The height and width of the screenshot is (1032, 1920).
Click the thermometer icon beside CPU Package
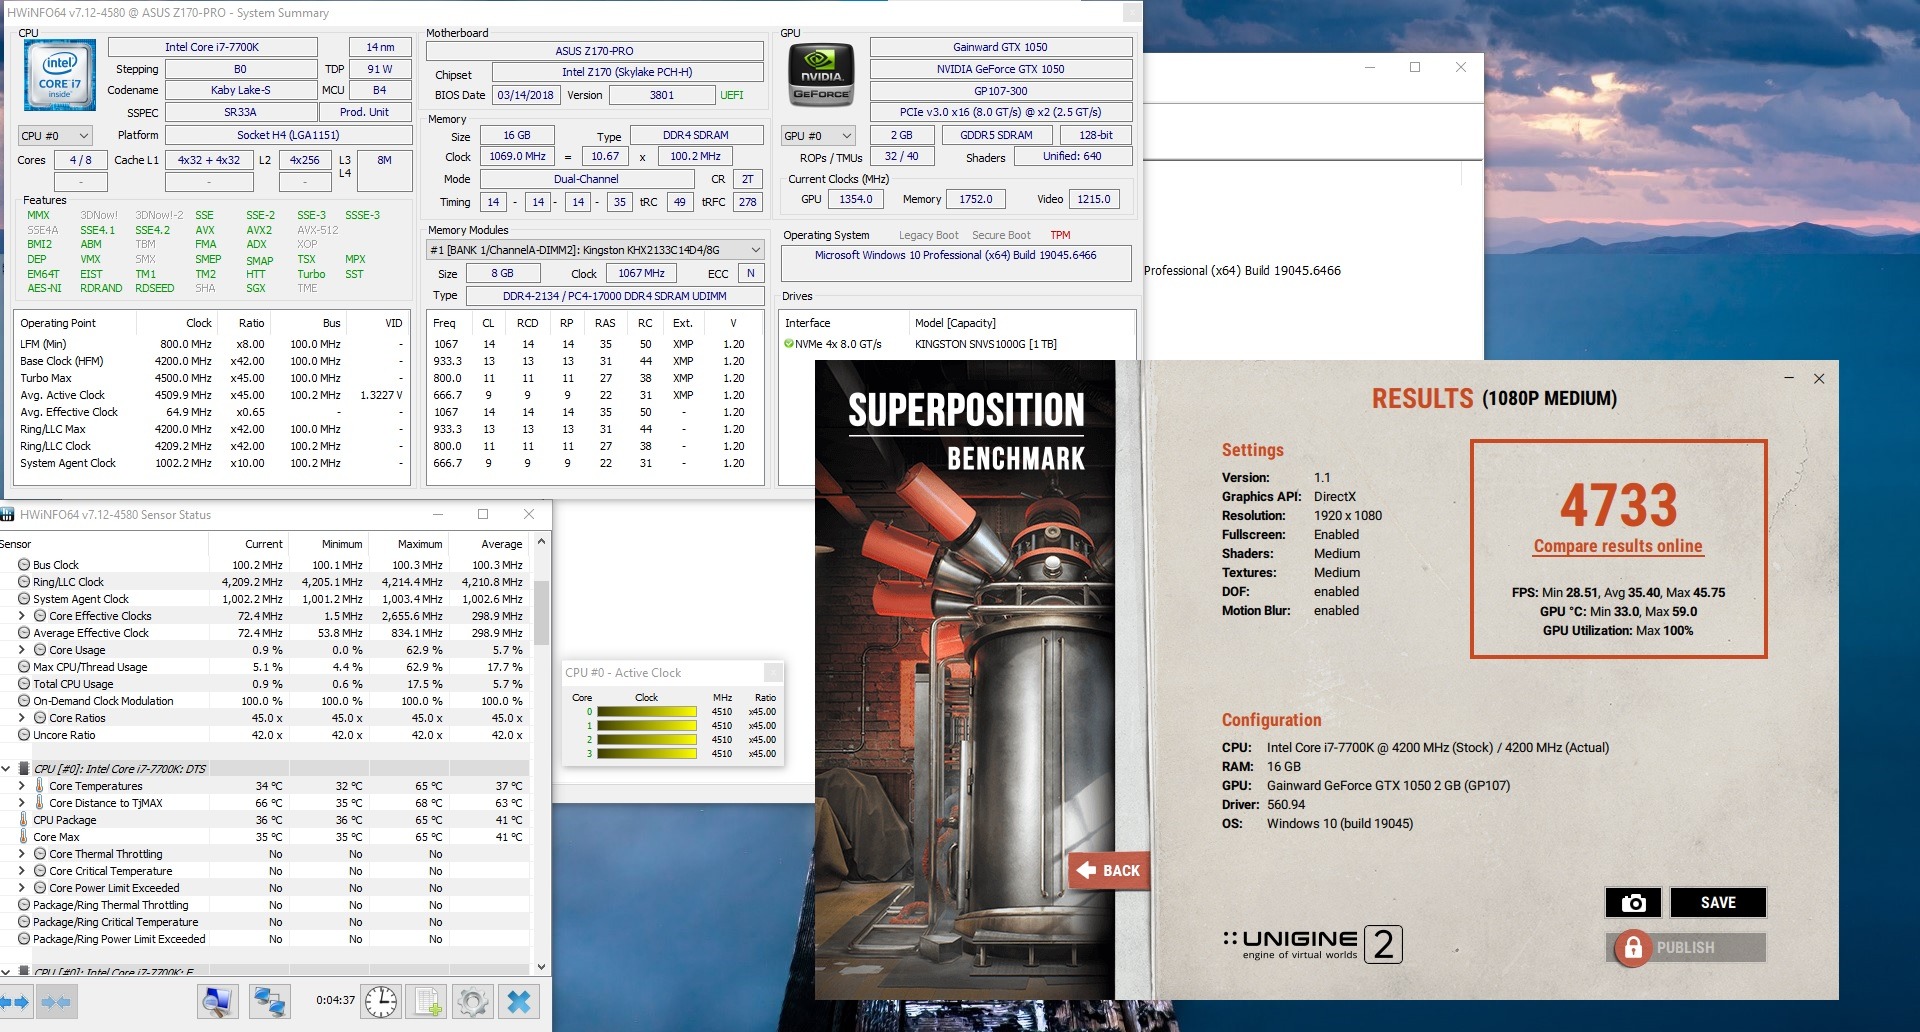[x=24, y=820]
